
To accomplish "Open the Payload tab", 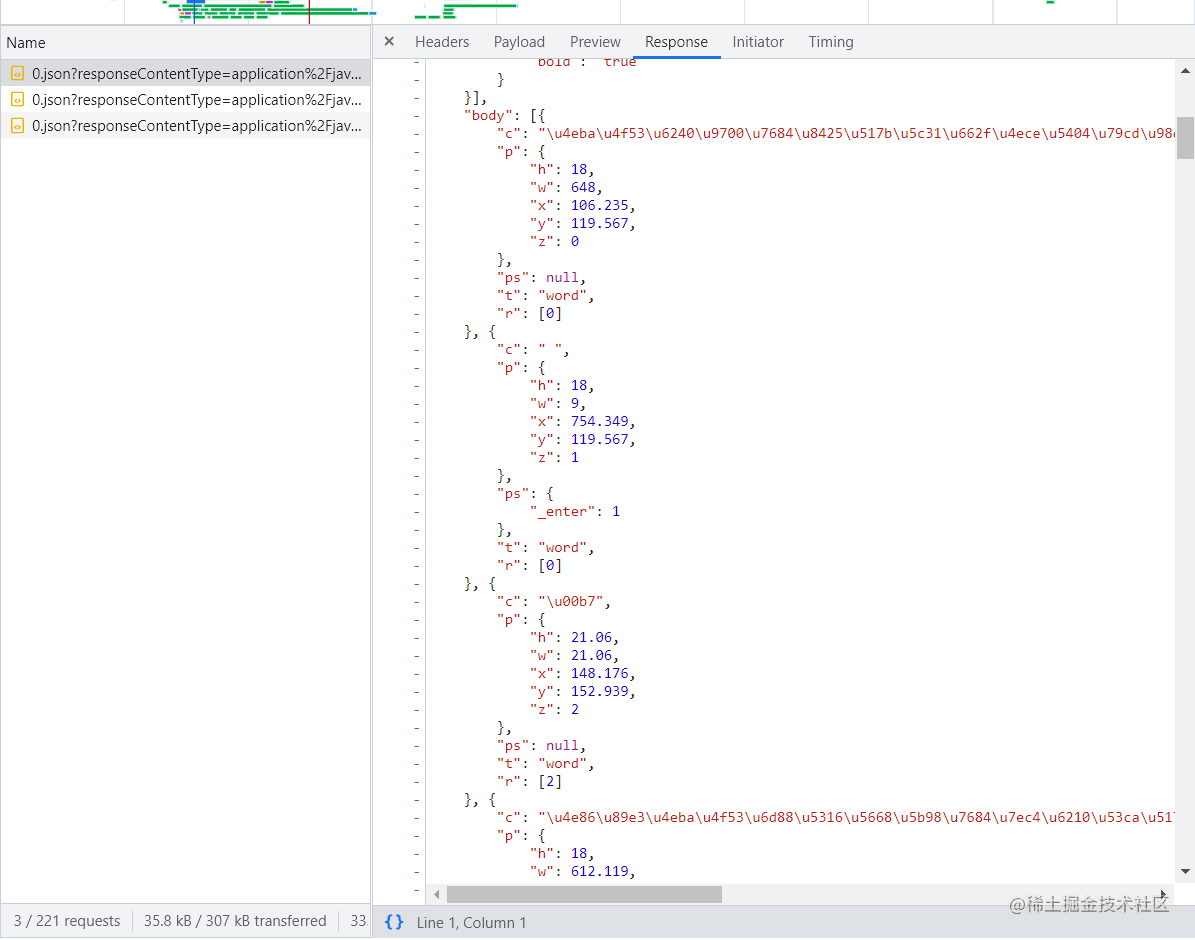I will click(519, 42).
